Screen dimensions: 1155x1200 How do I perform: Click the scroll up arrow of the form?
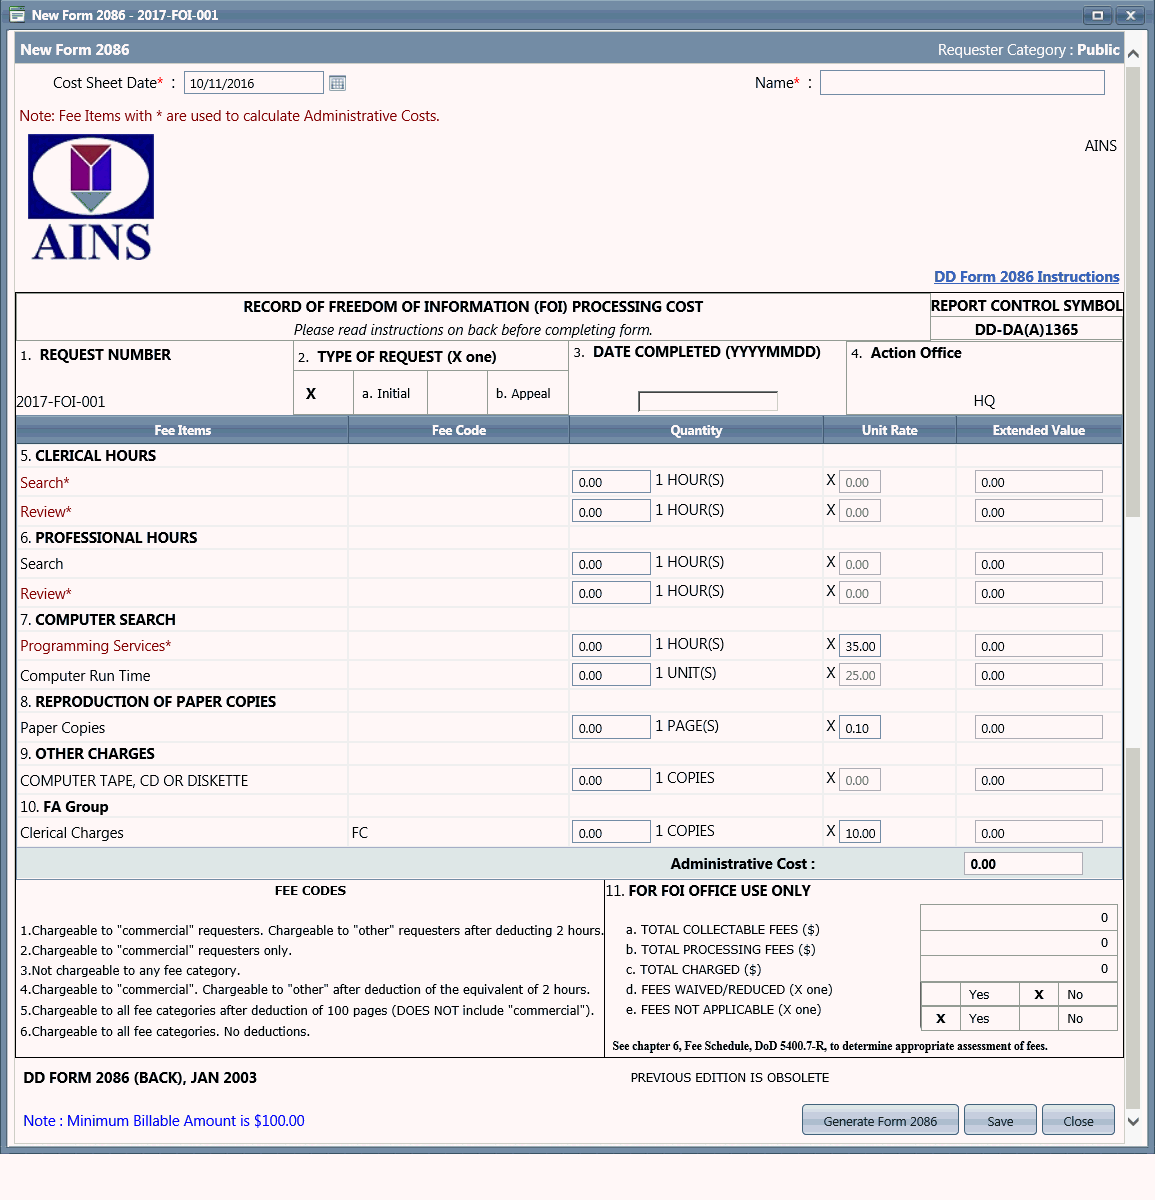[1133, 54]
